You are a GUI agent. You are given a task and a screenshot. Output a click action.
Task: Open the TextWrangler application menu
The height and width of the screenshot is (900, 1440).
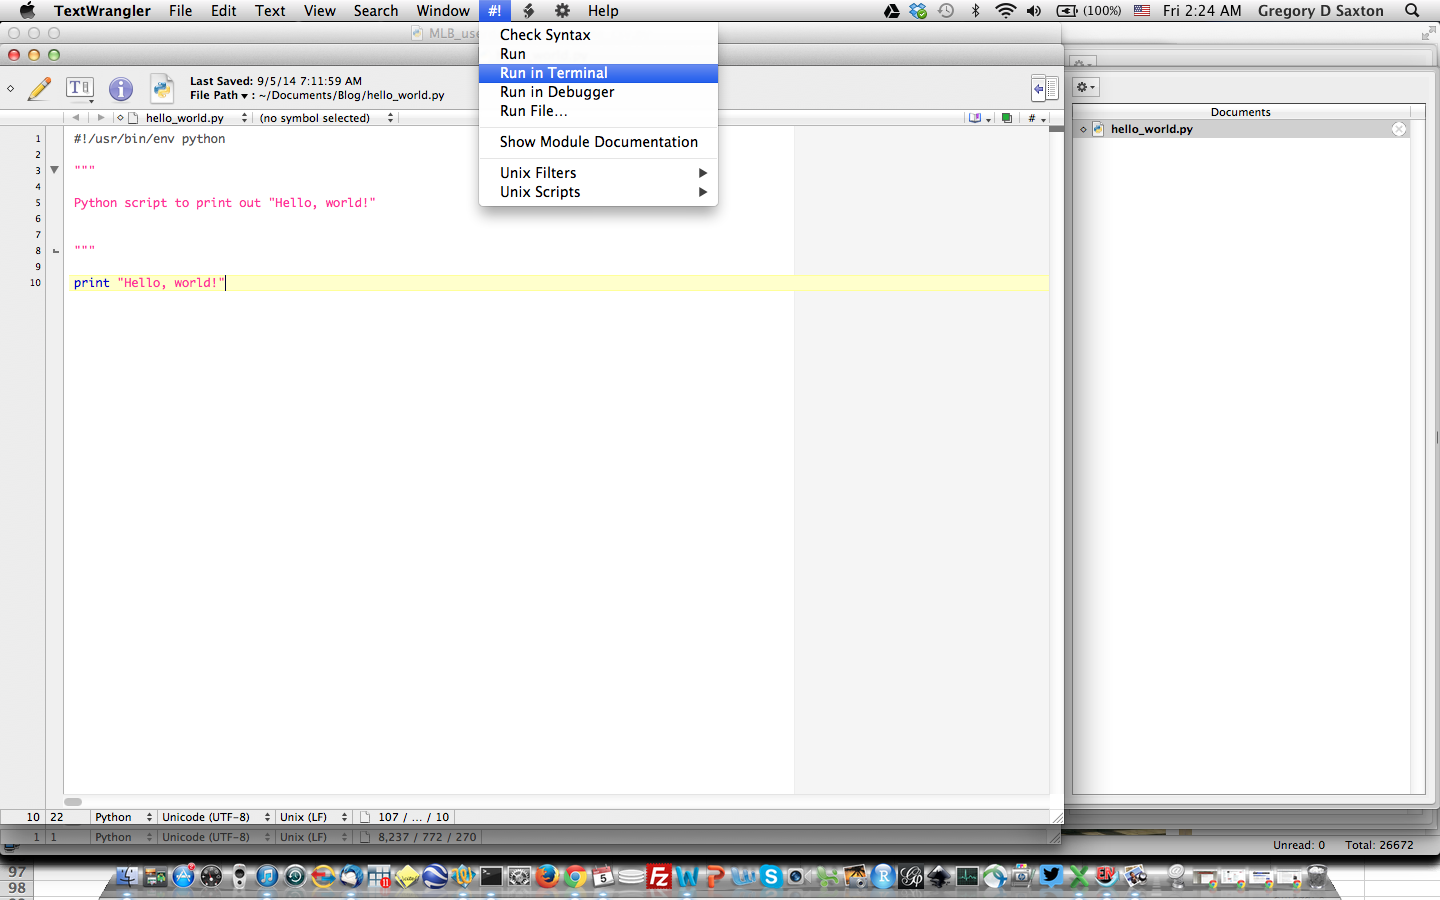(x=102, y=10)
